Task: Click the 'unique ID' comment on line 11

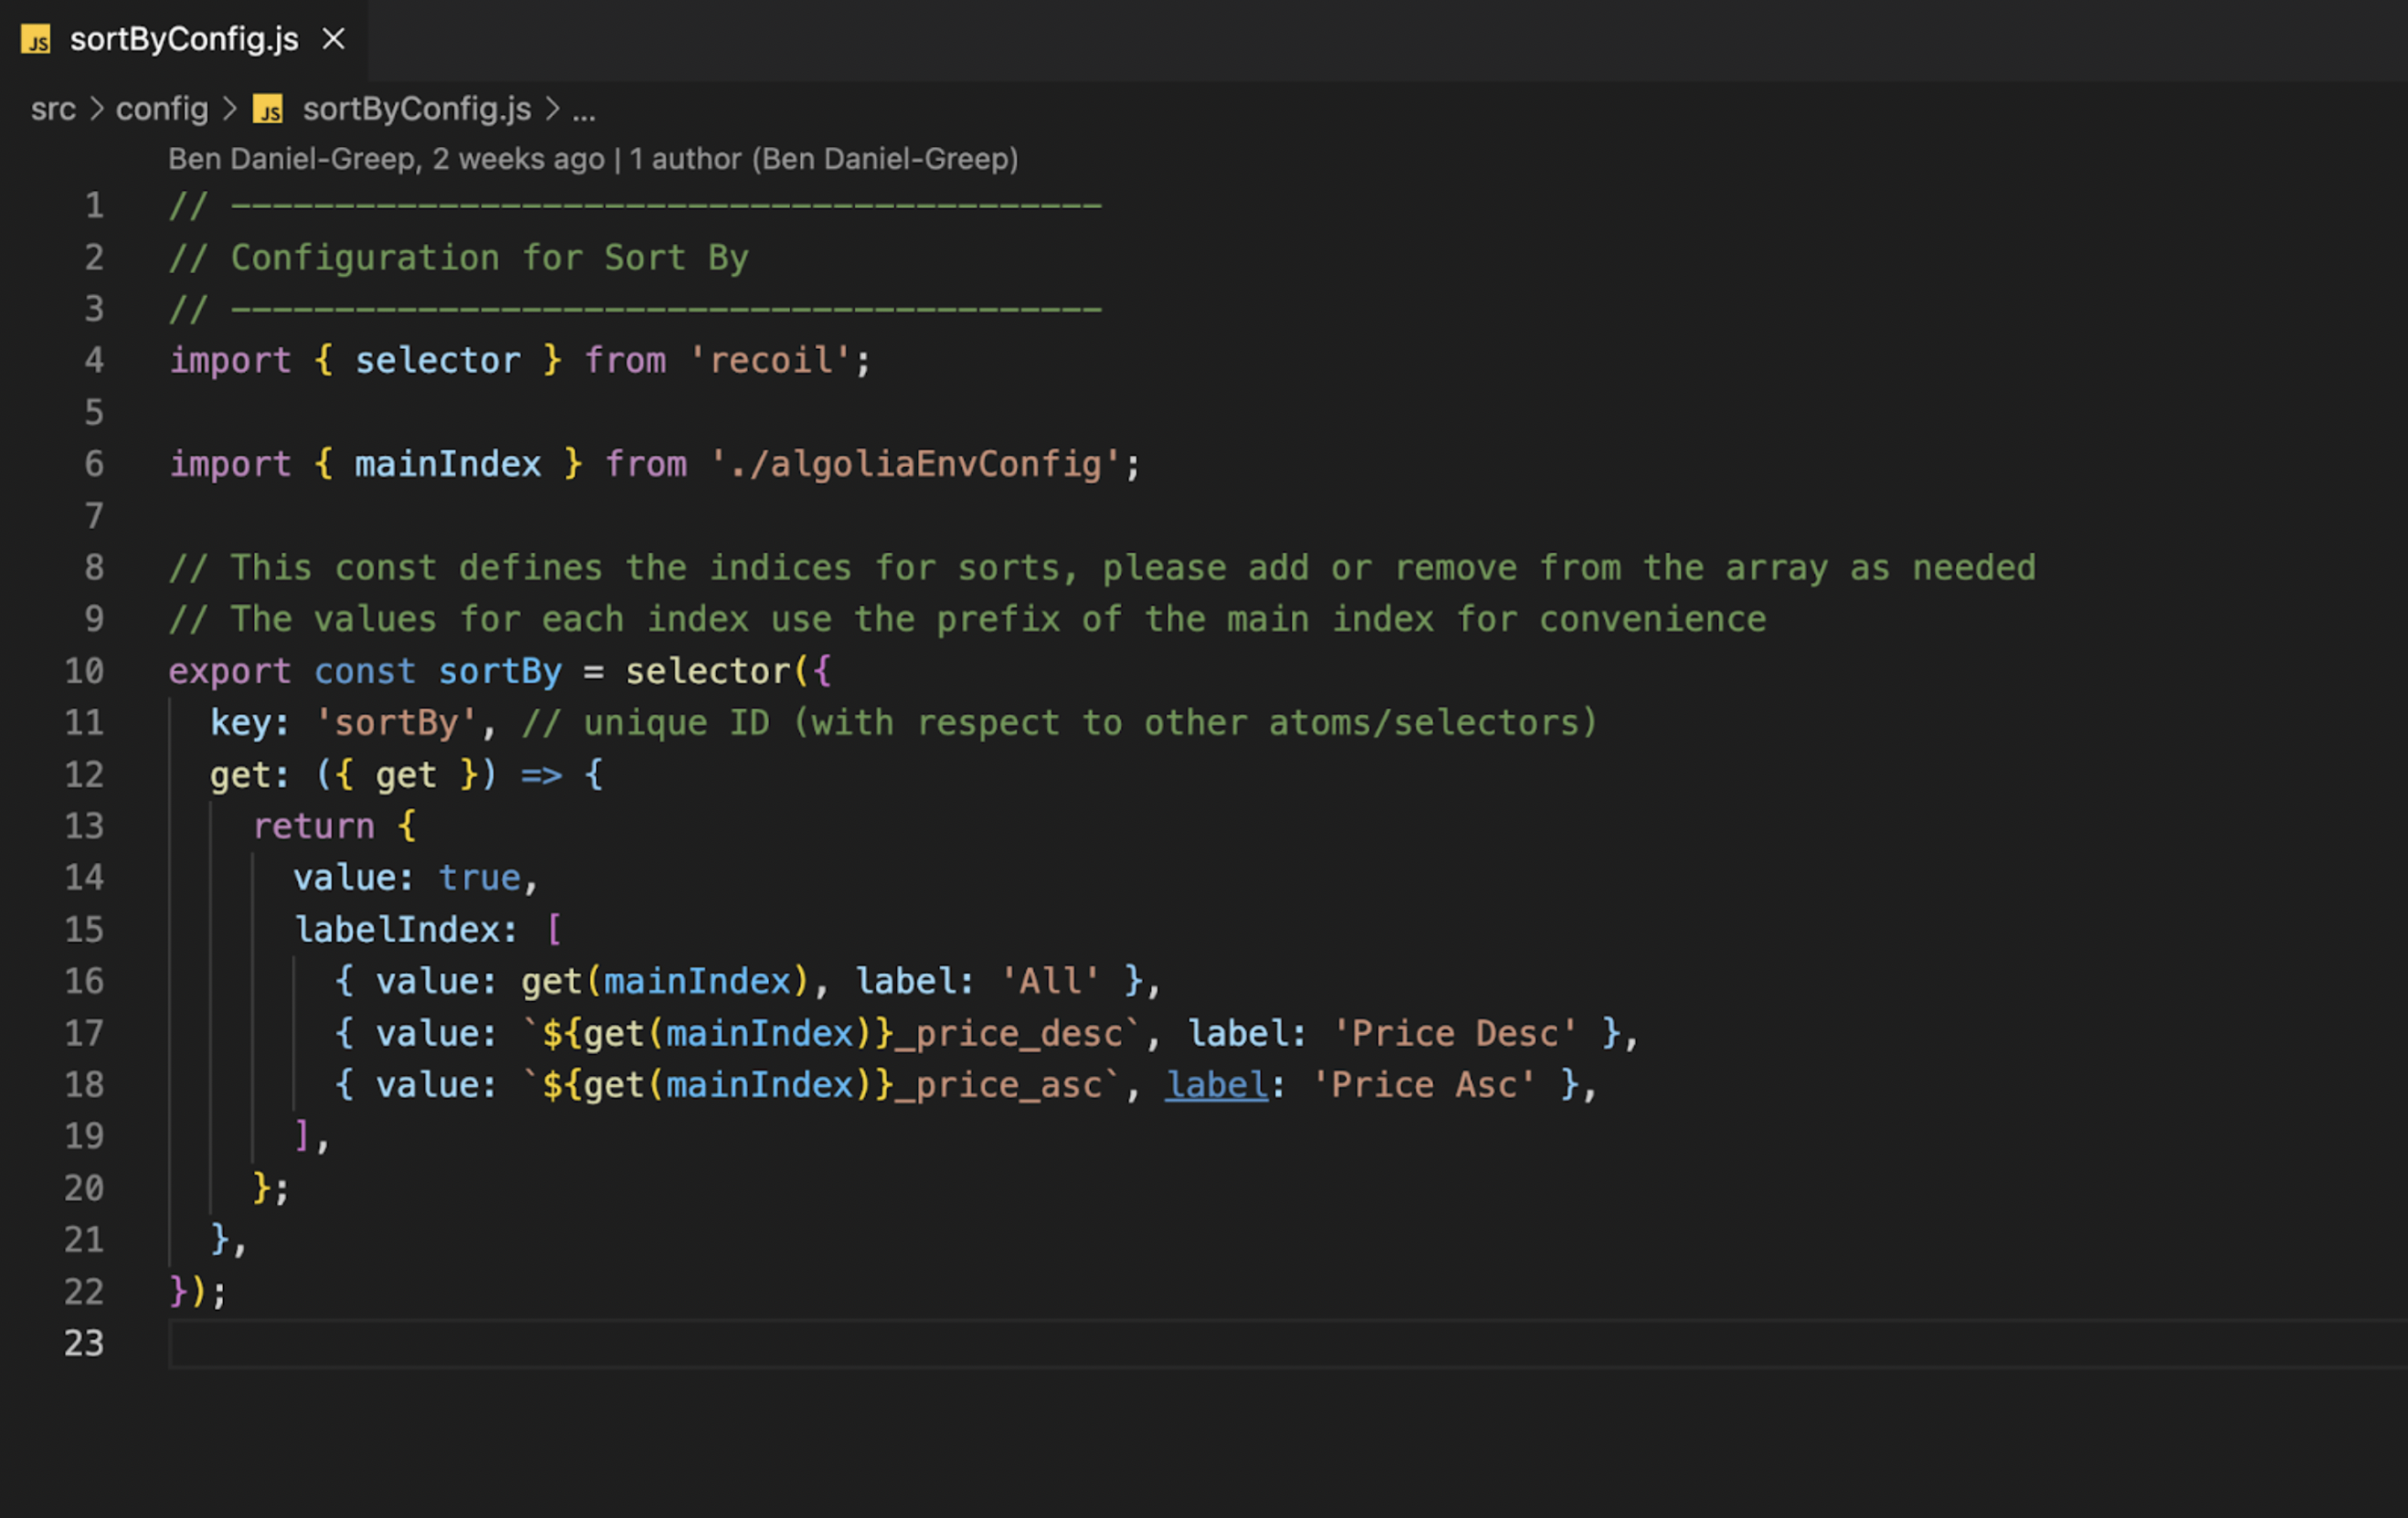Action: [1060, 723]
